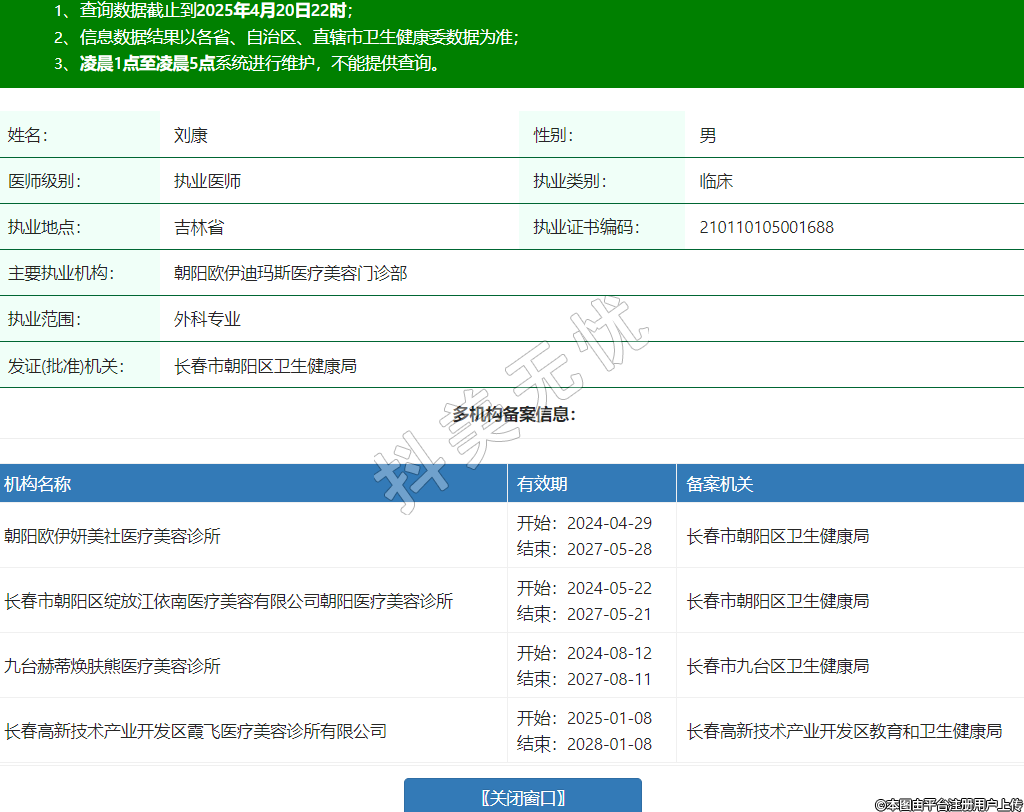Screen dimensions: 1024x812
Task: Click the maintenance notice about 凌晨1点至凌晨5点
Action: click(x=260, y=64)
